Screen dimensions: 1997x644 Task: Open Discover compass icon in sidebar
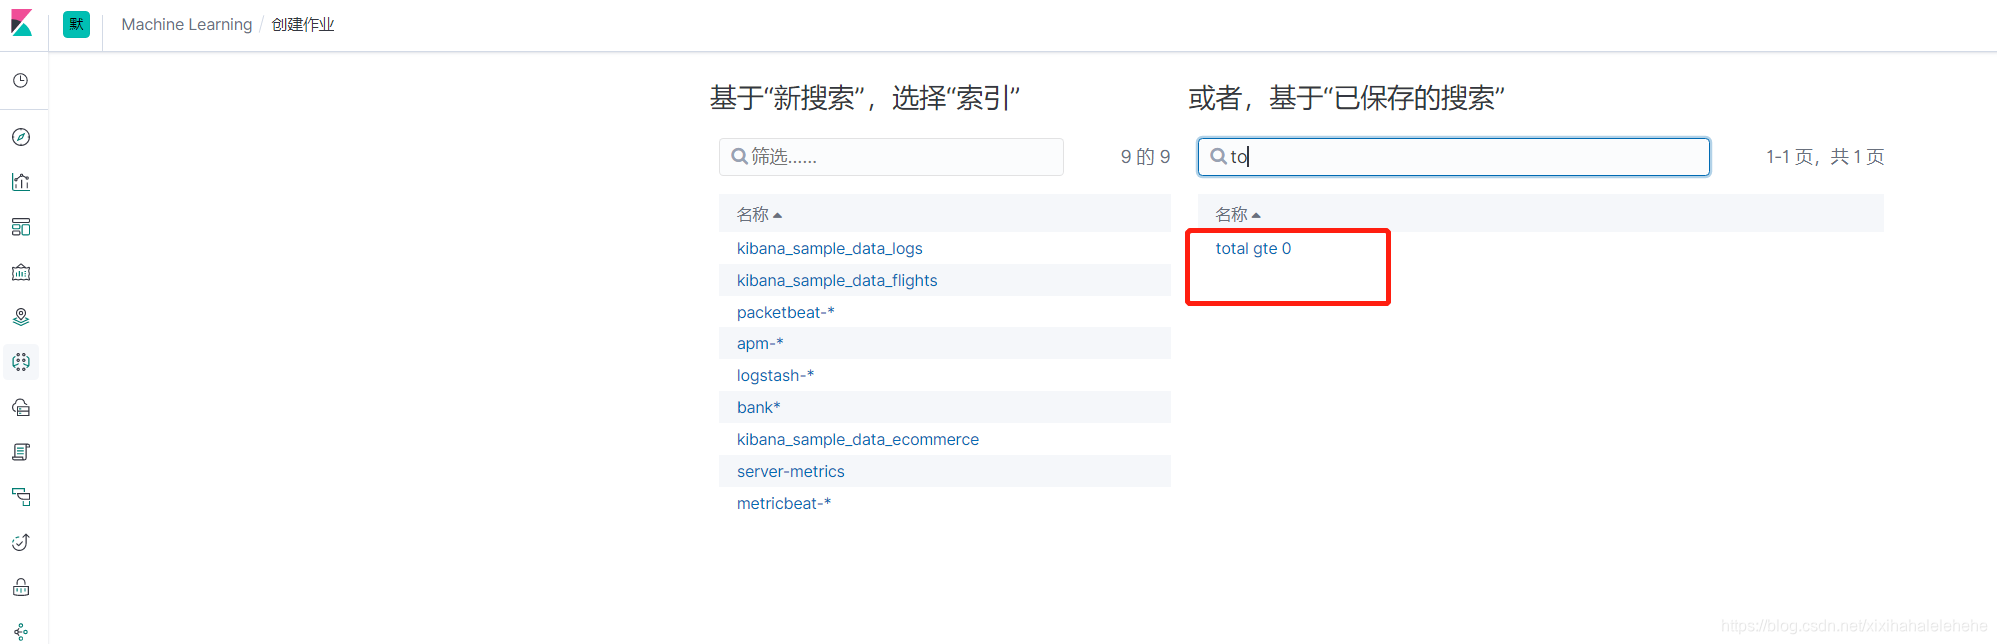(x=21, y=137)
